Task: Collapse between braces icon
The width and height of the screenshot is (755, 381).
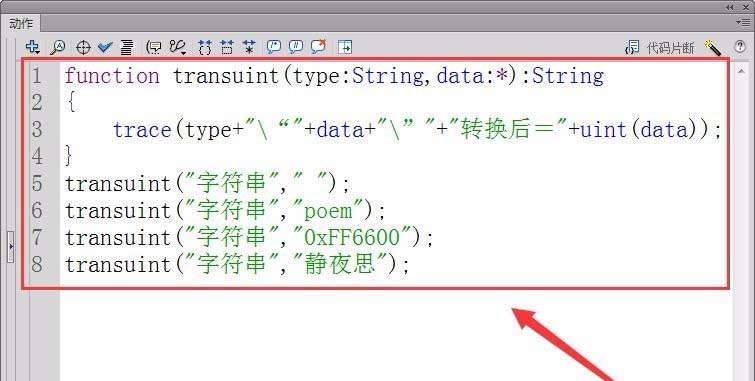Action: (205, 47)
